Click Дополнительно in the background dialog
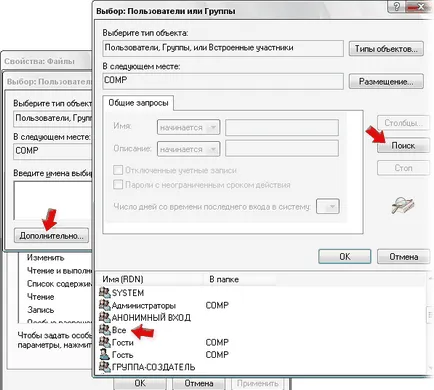 coord(51,235)
